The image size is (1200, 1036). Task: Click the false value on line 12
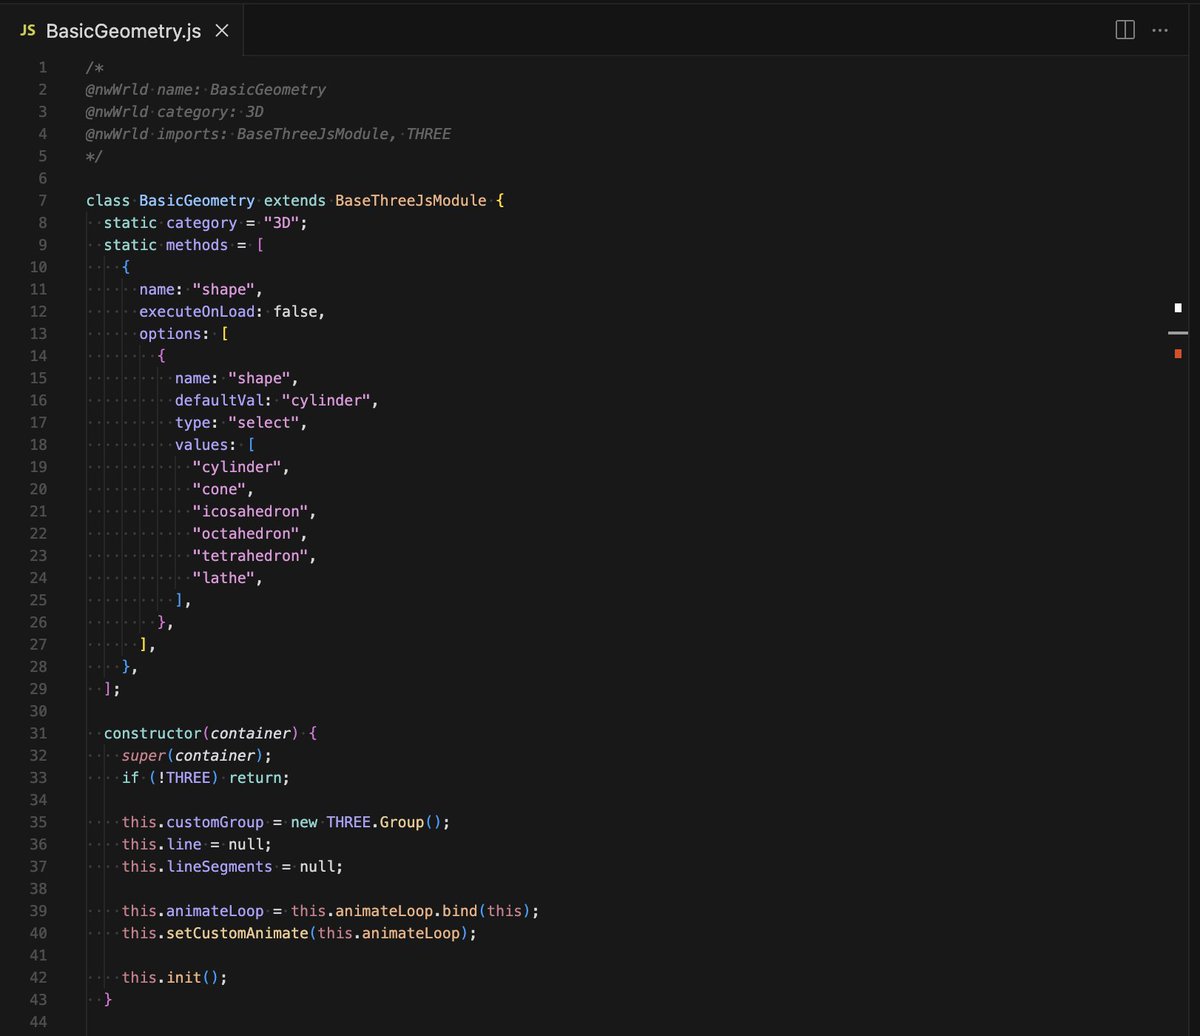tap(295, 311)
